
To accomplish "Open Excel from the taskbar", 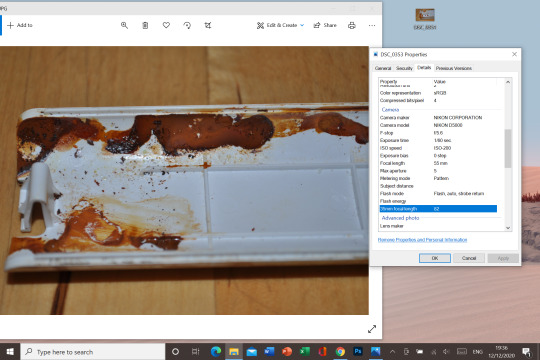I will pyautogui.click(x=305, y=352).
